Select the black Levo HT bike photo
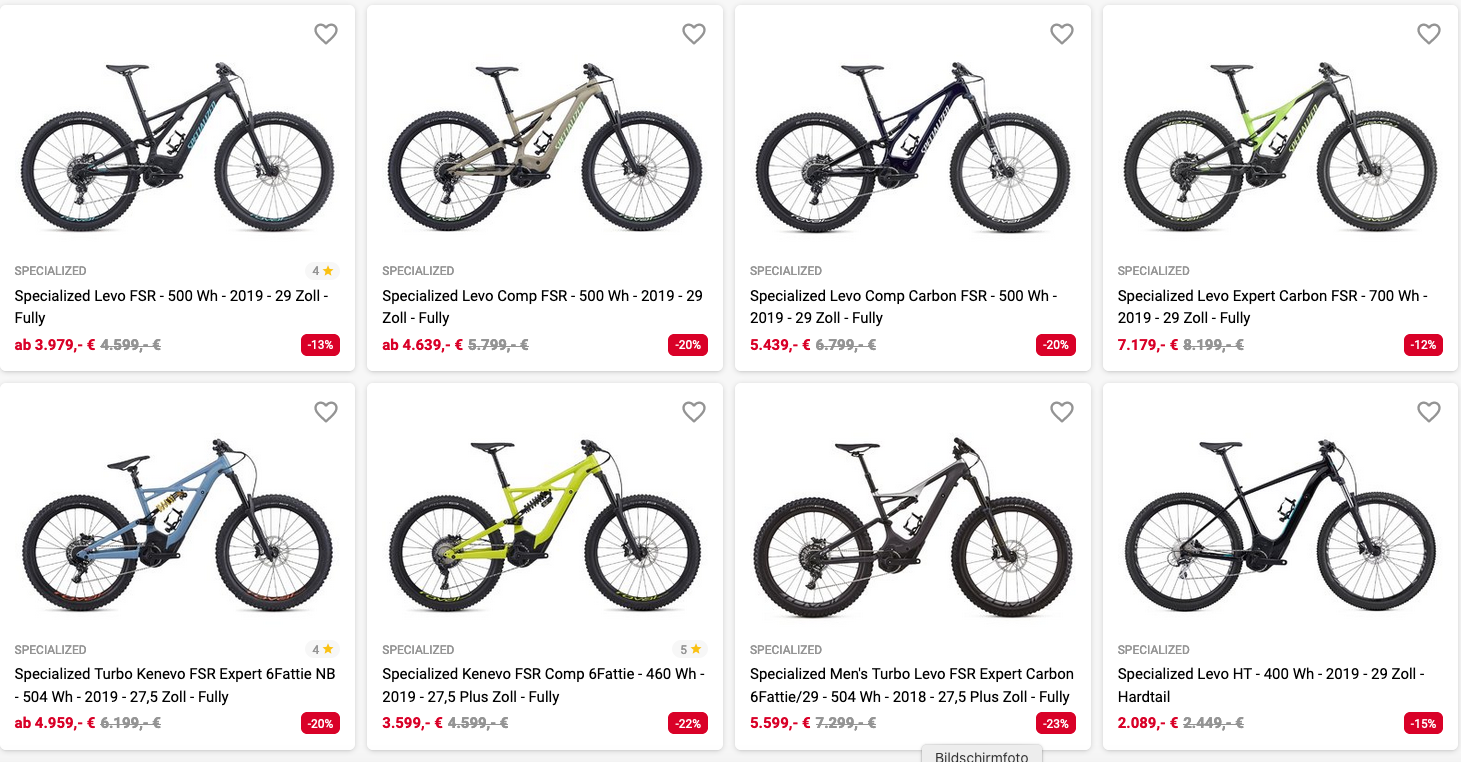The image size is (1461, 762). point(1280,525)
